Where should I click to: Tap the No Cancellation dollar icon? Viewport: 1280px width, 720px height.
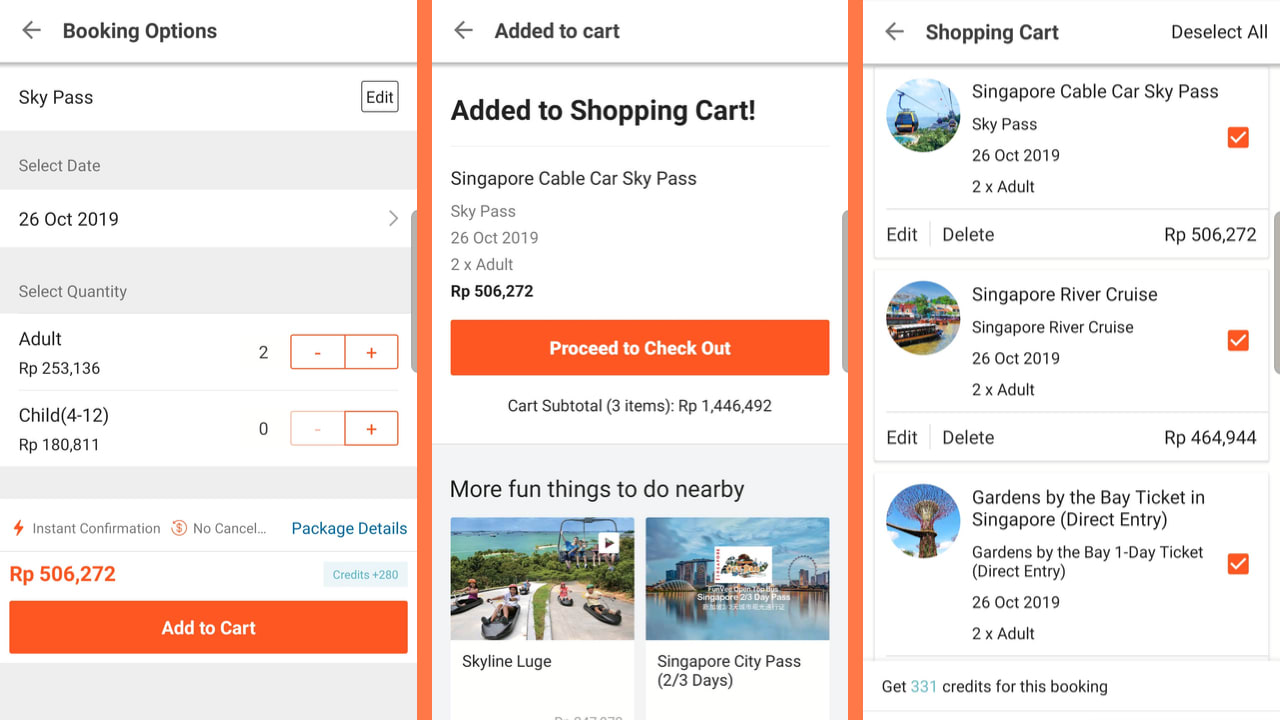coord(179,528)
